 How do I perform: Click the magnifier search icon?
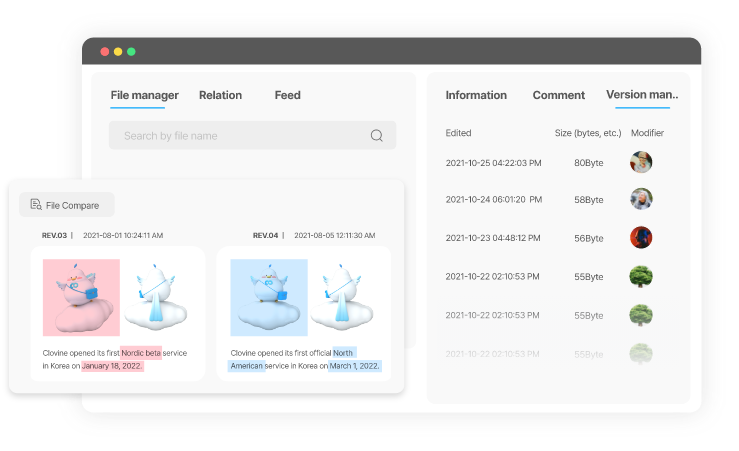tap(377, 136)
